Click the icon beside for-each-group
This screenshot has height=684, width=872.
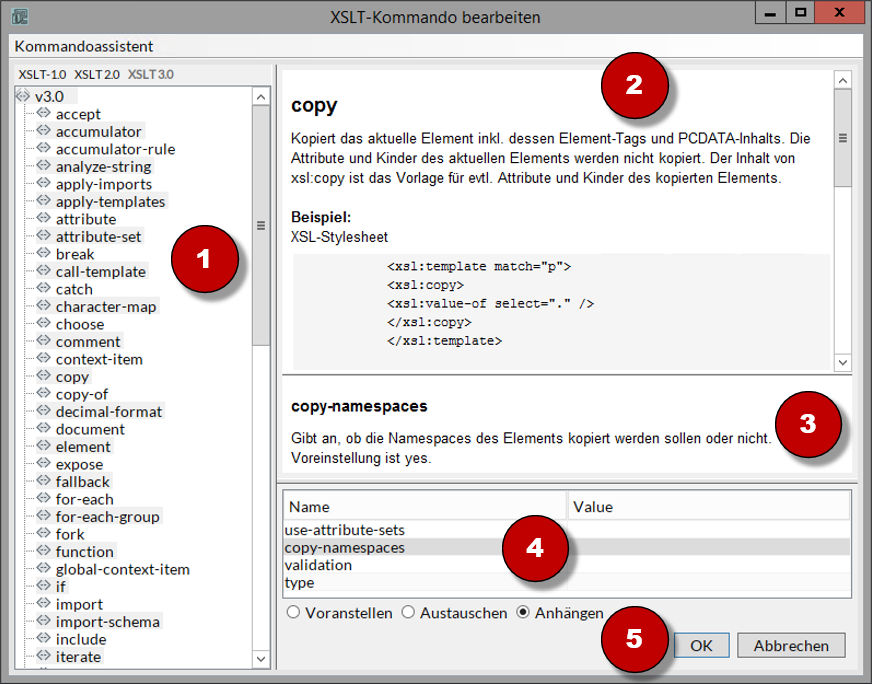[44, 517]
